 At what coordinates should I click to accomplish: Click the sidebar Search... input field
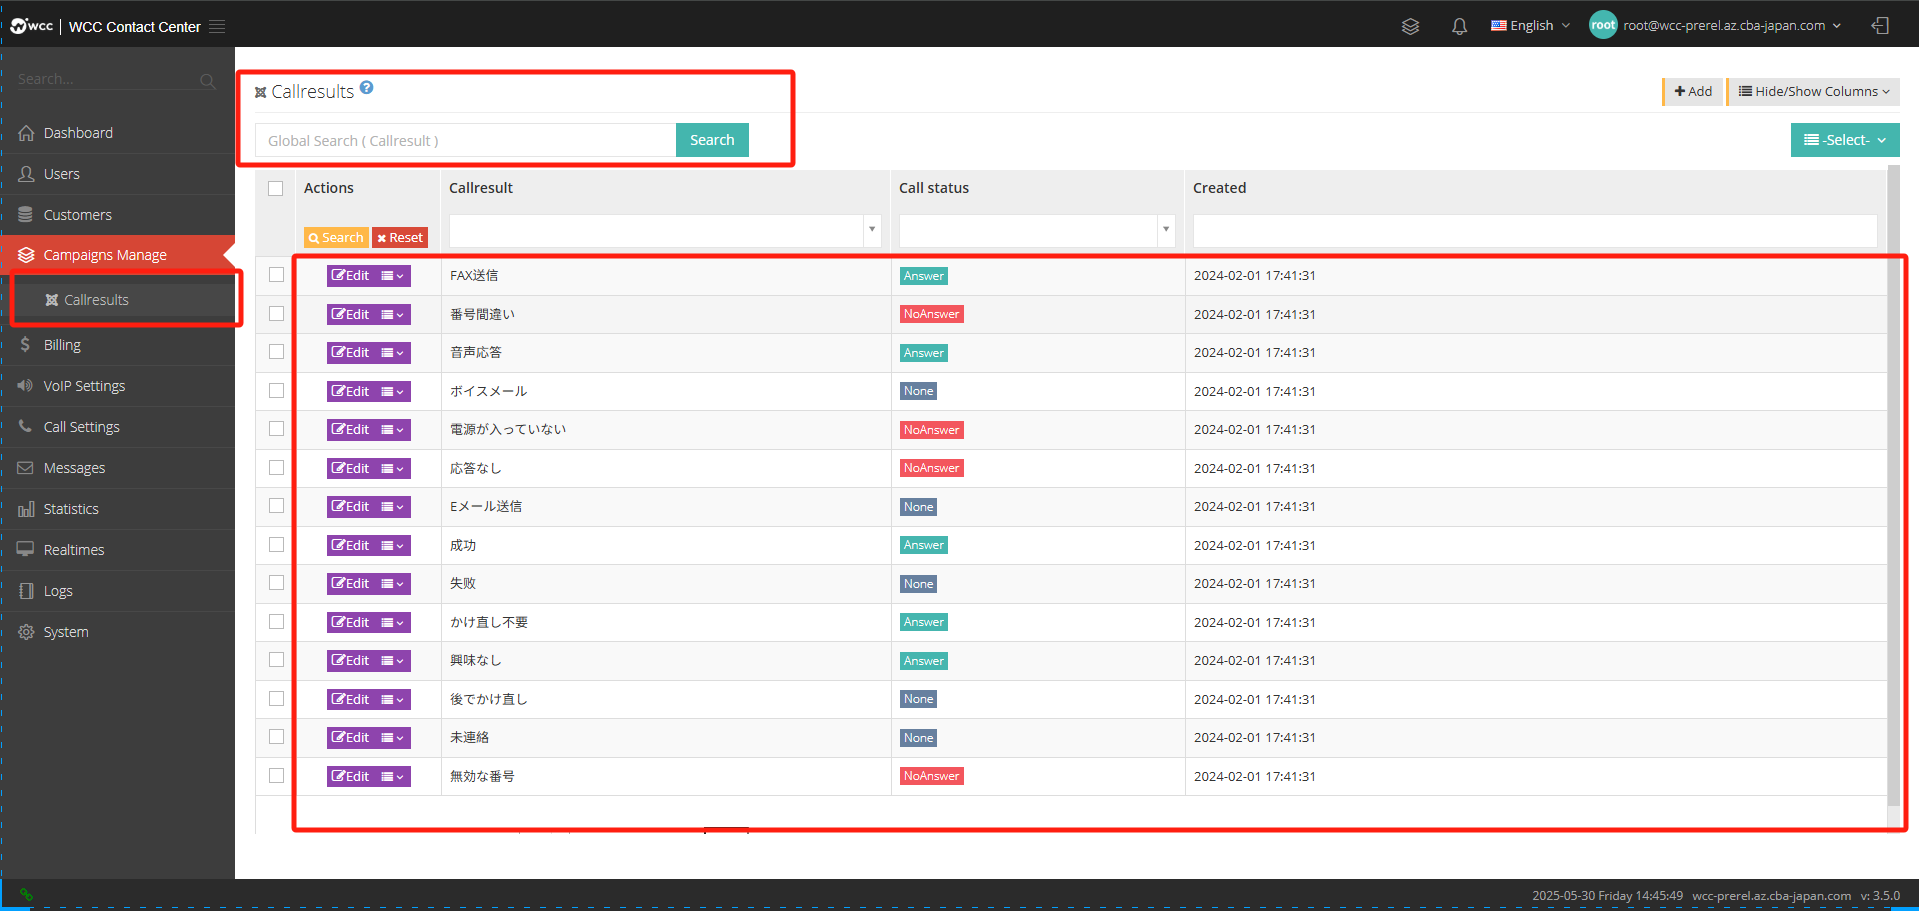point(105,79)
